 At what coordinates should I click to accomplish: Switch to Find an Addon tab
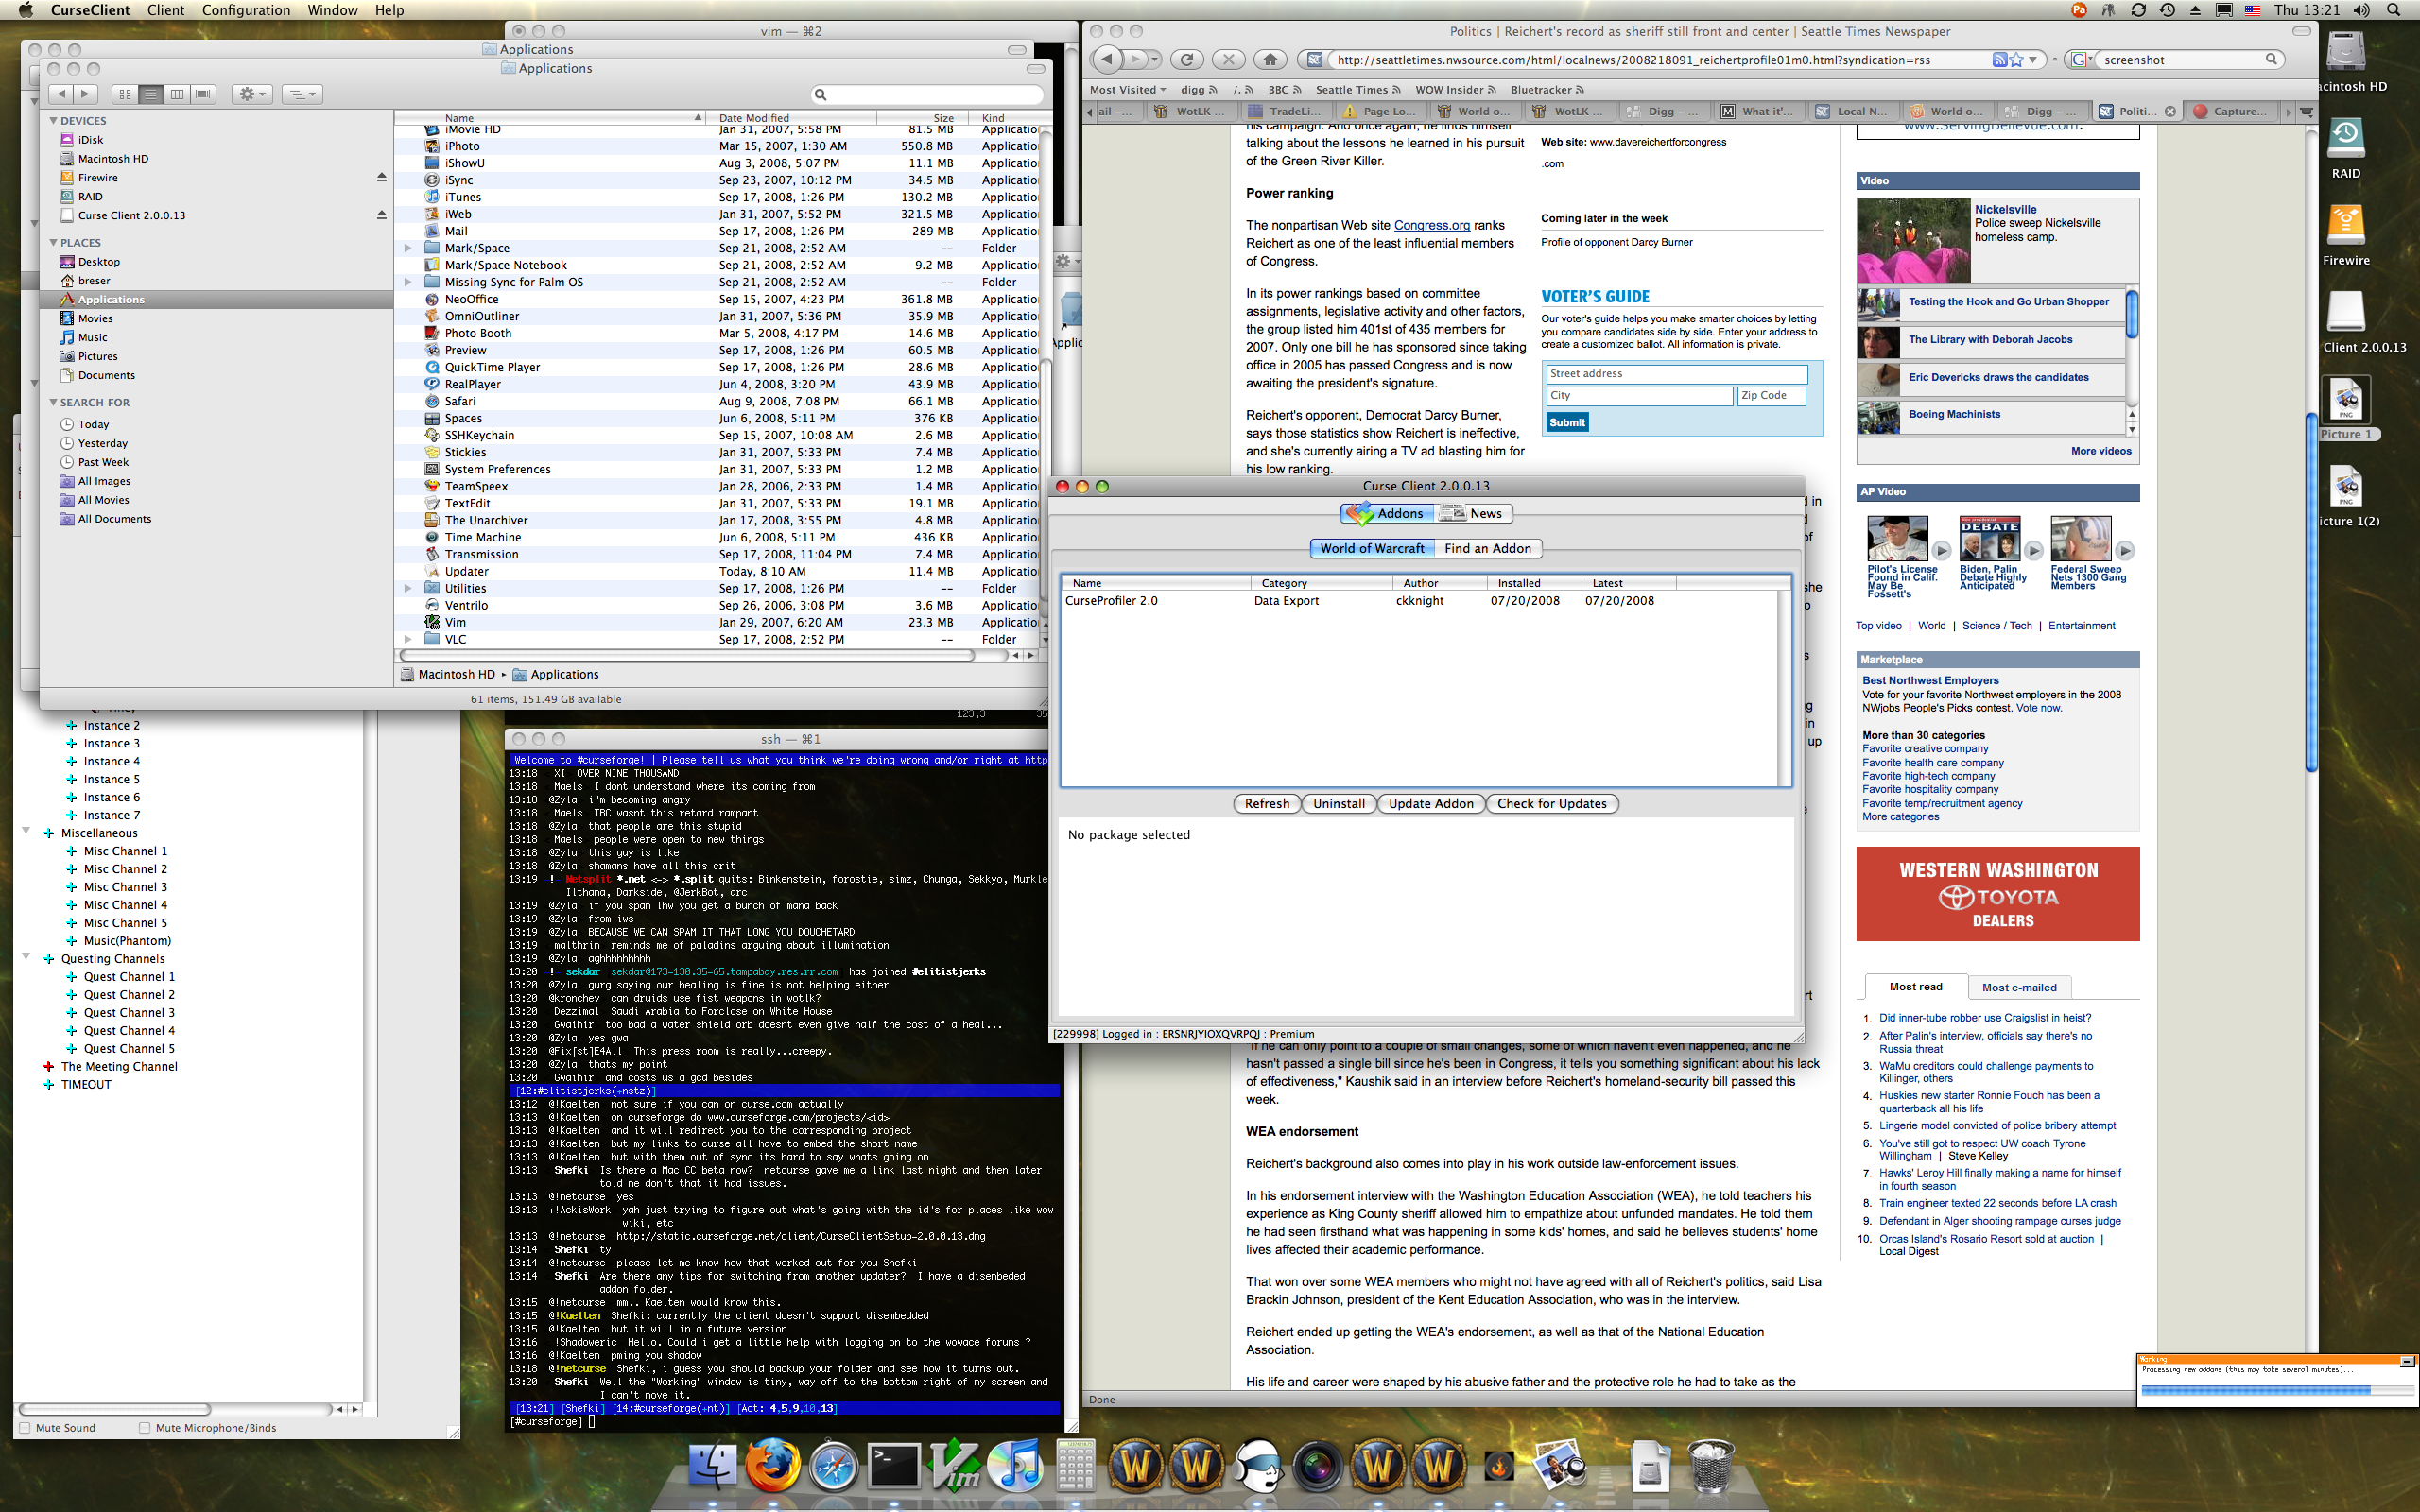coord(1487,549)
